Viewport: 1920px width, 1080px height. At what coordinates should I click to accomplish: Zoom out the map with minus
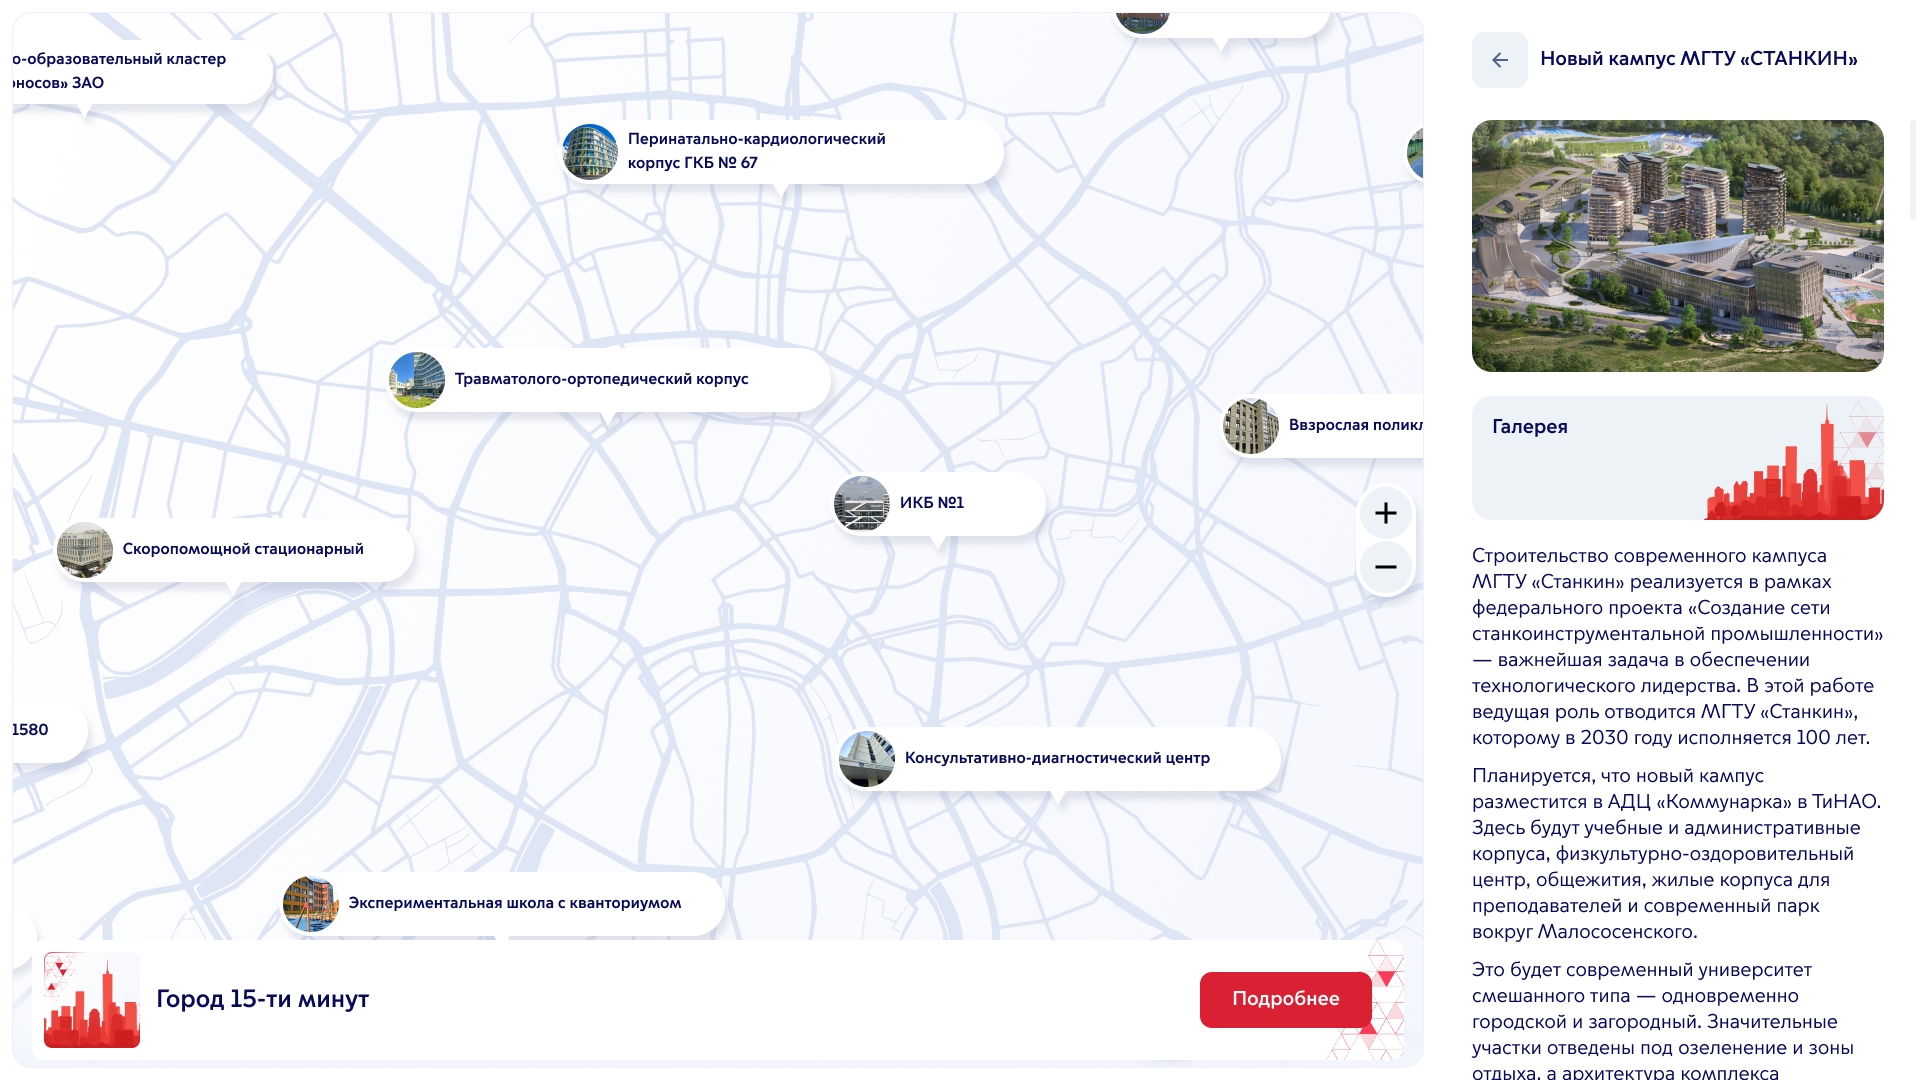click(1386, 567)
